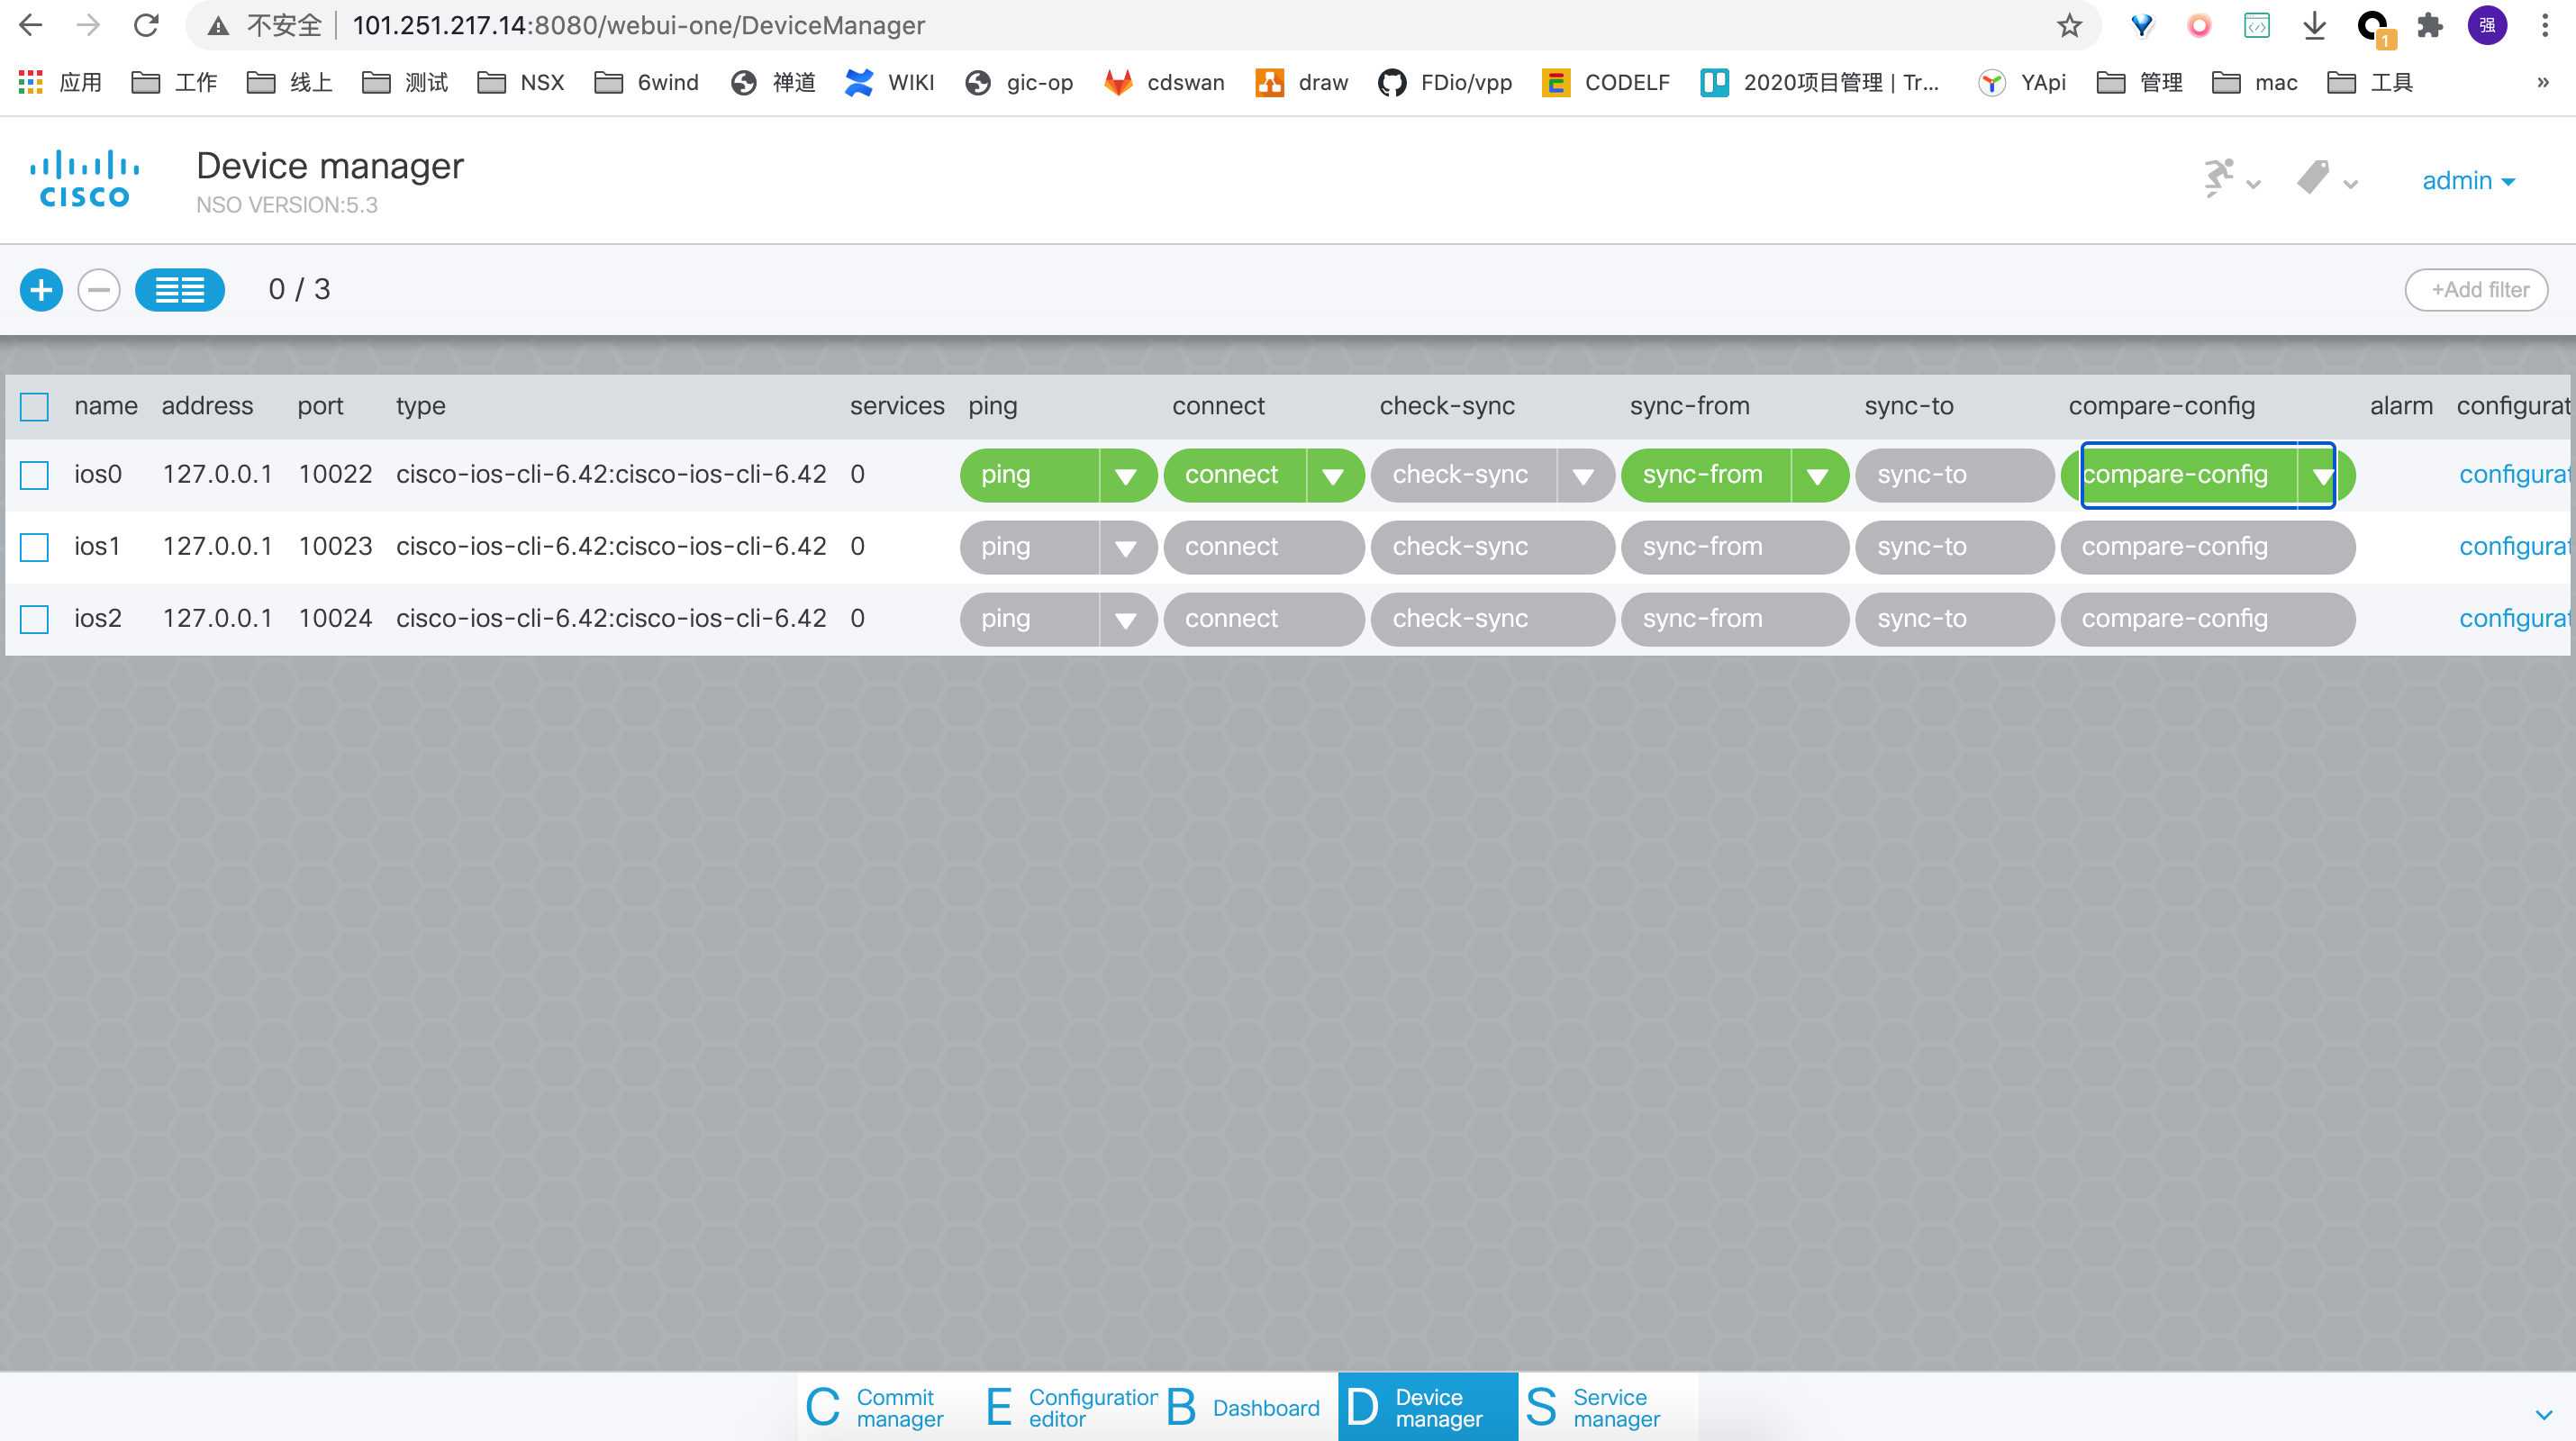
Task: Select the Device manager tab
Action: pyautogui.click(x=1428, y=1407)
